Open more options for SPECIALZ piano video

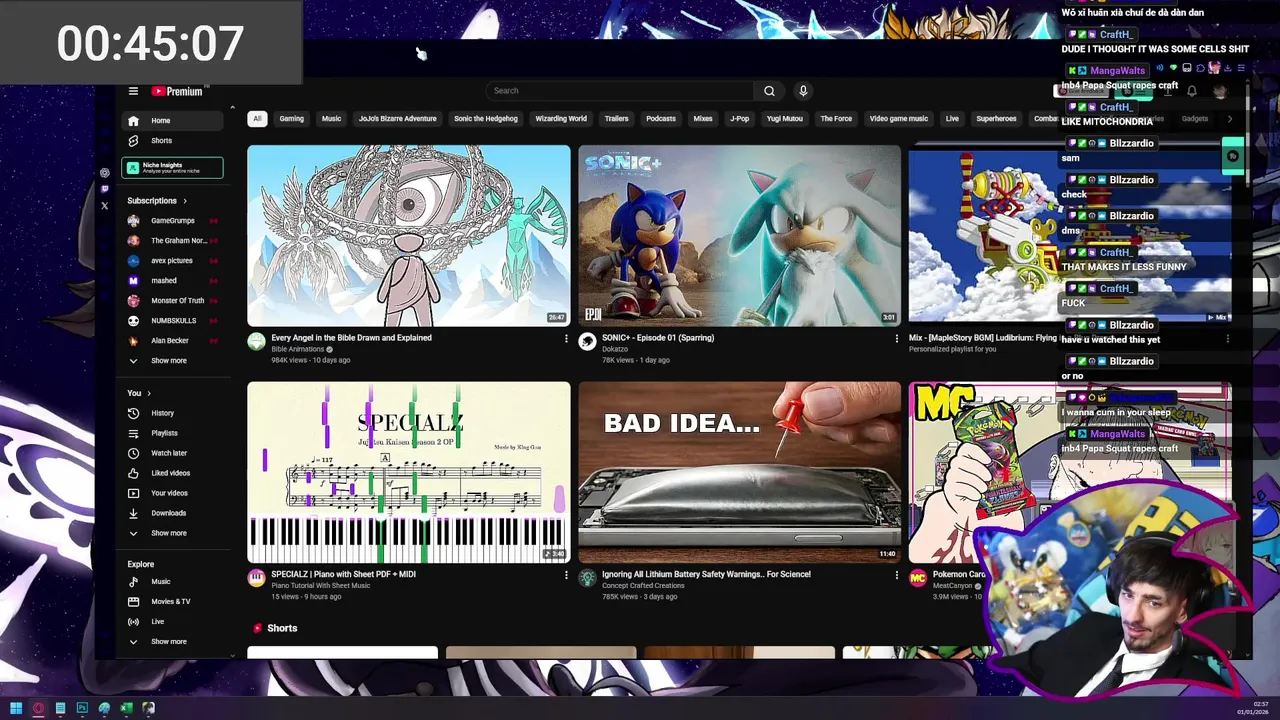[x=566, y=576]
